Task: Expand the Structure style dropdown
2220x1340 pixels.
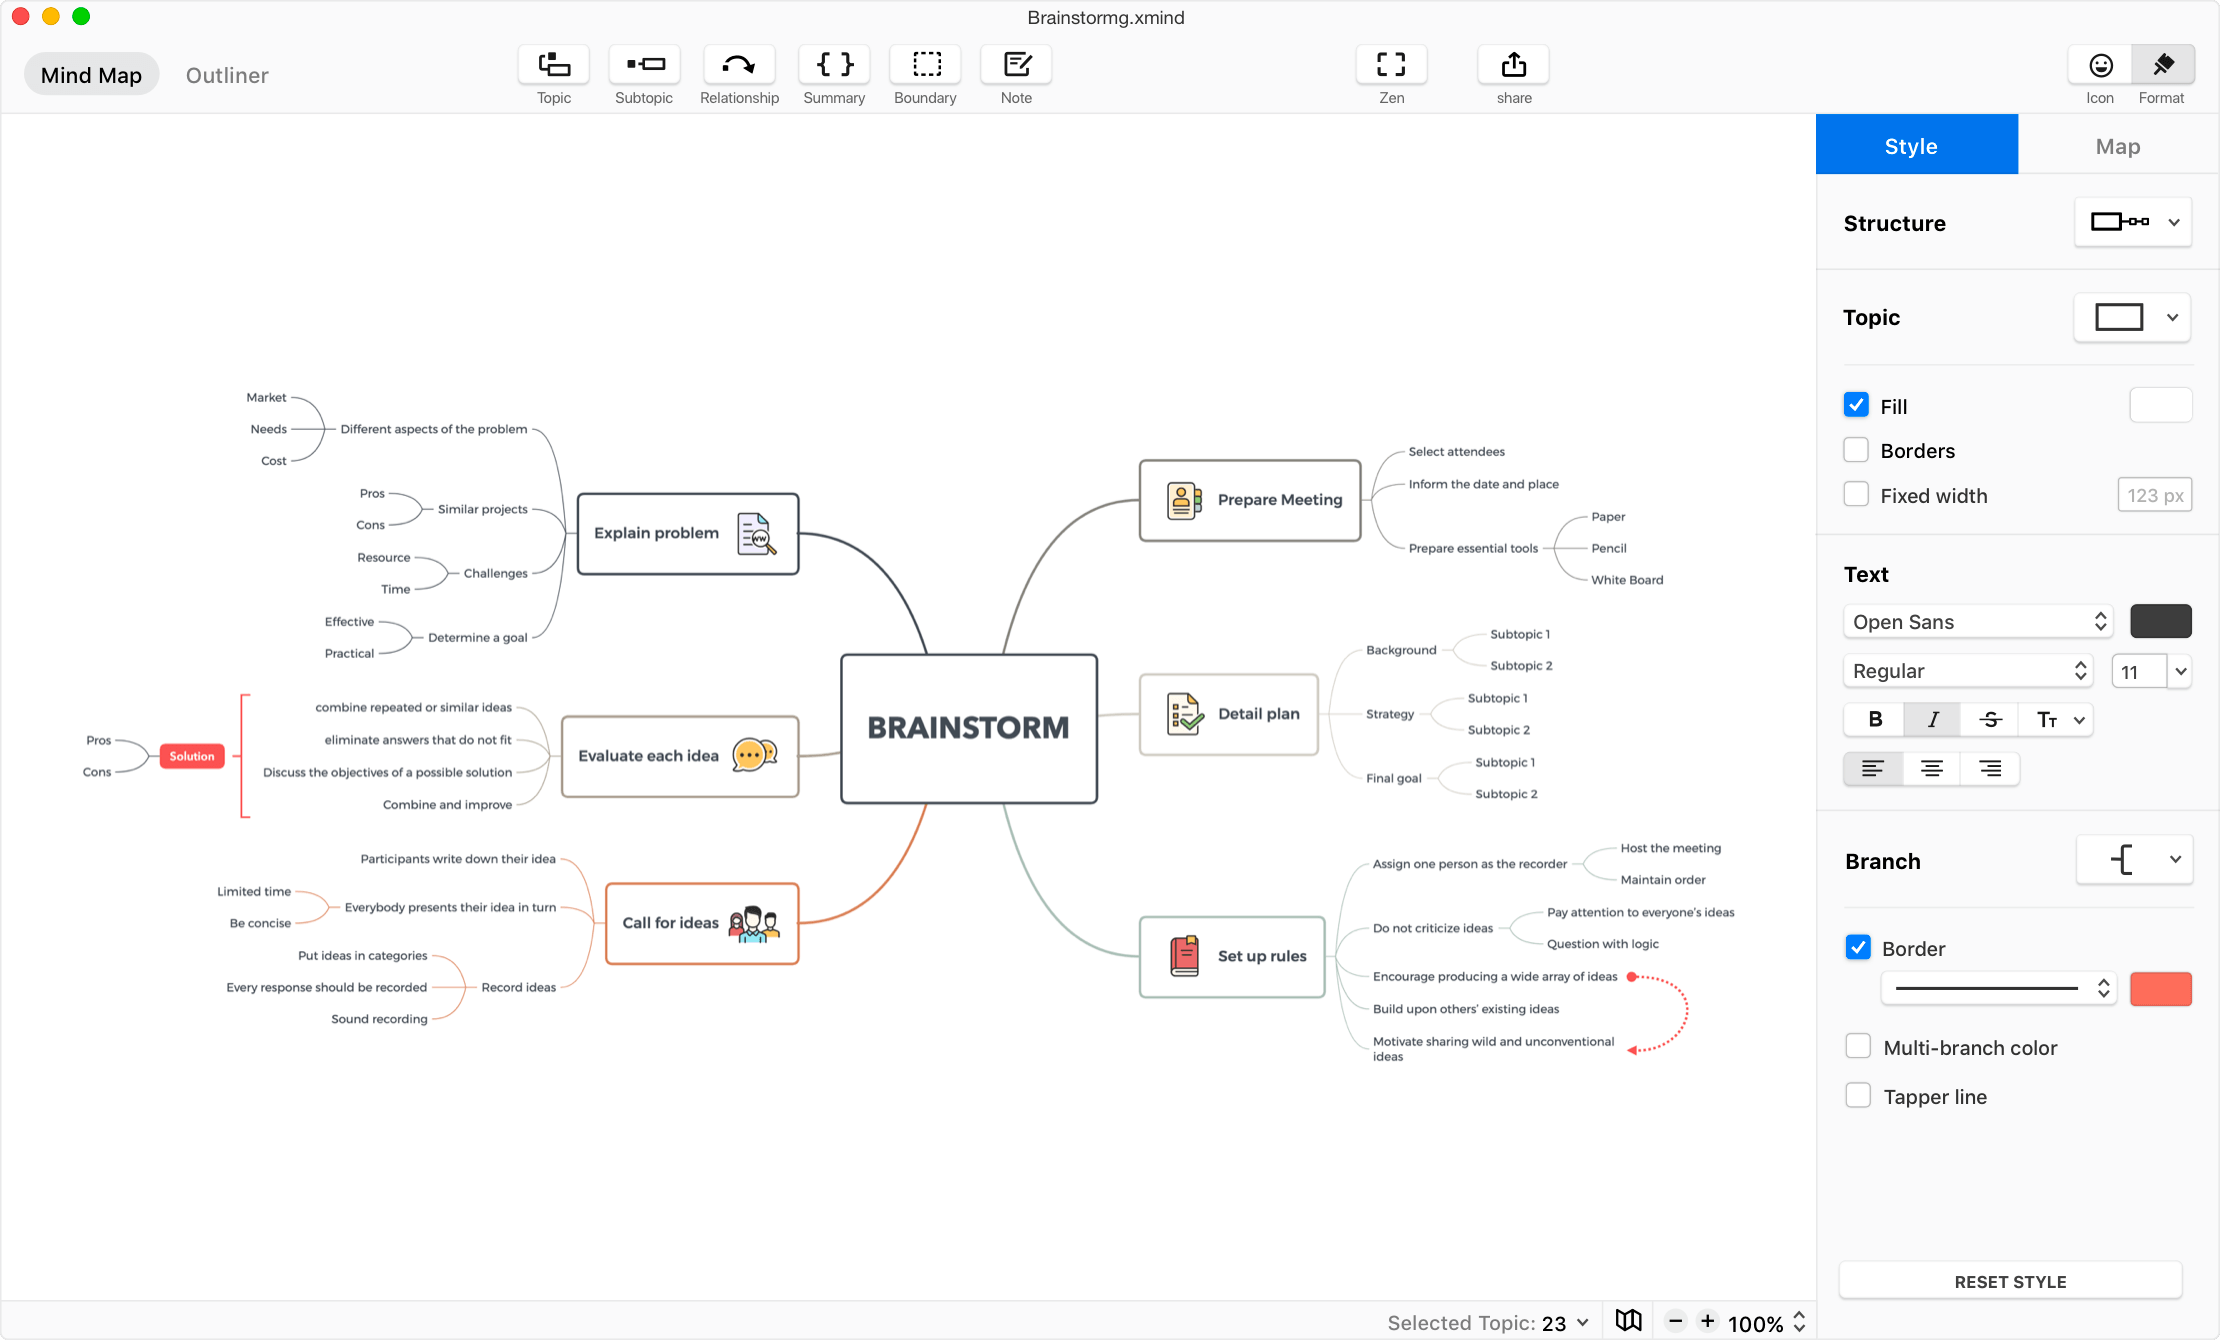Action: [2174, 222]
